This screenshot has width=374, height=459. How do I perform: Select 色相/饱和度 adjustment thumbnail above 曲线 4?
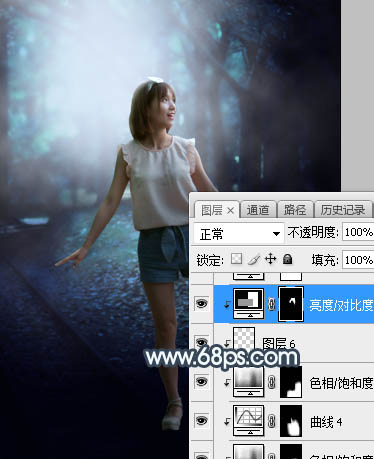point(248,382)
